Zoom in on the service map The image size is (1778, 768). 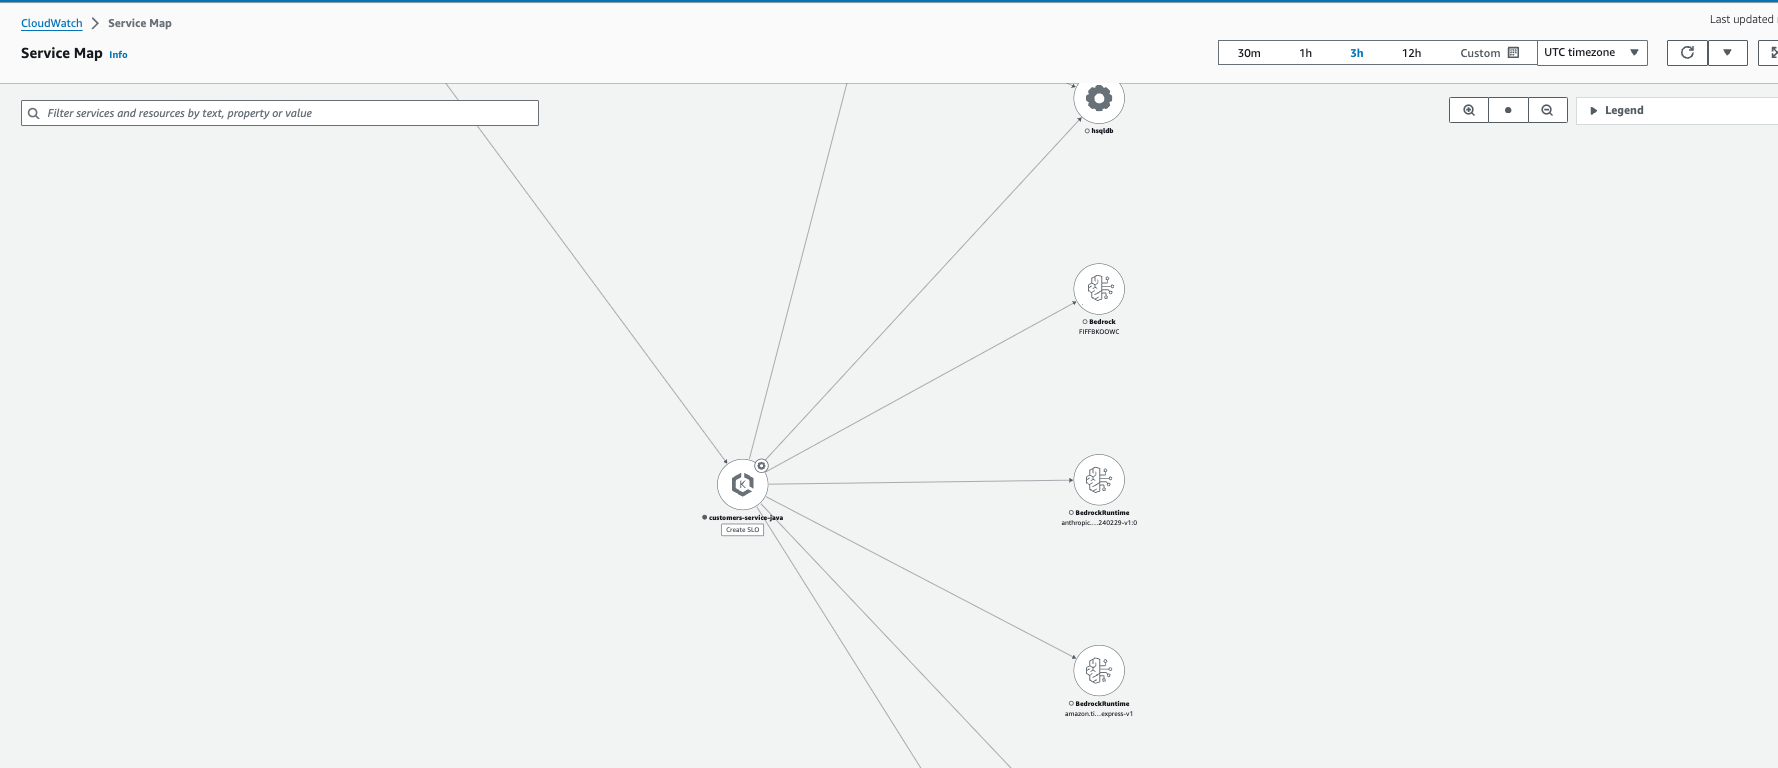1469,110
